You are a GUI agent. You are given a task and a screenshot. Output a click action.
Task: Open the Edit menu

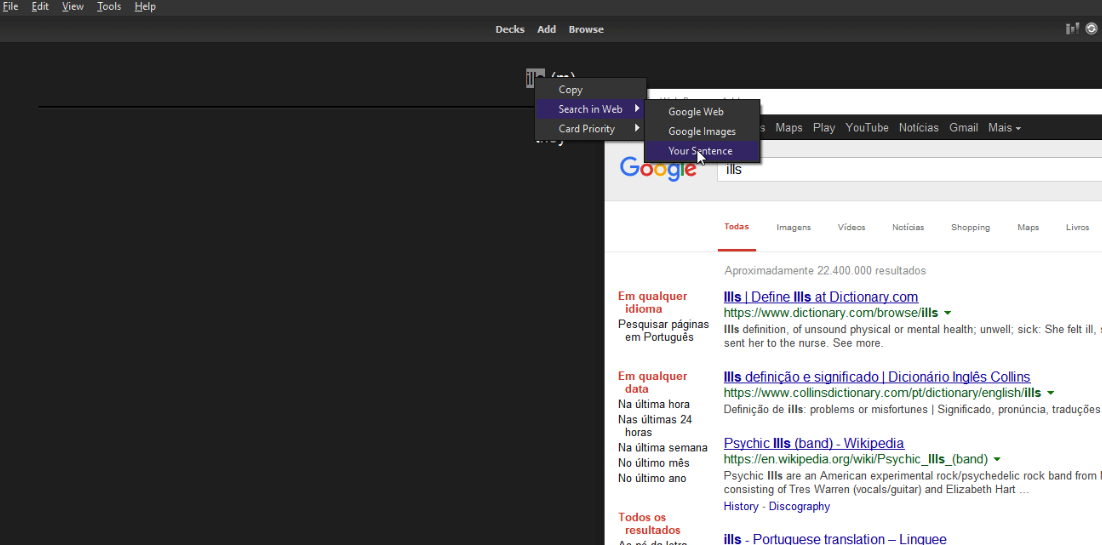(x=40, y=6)
